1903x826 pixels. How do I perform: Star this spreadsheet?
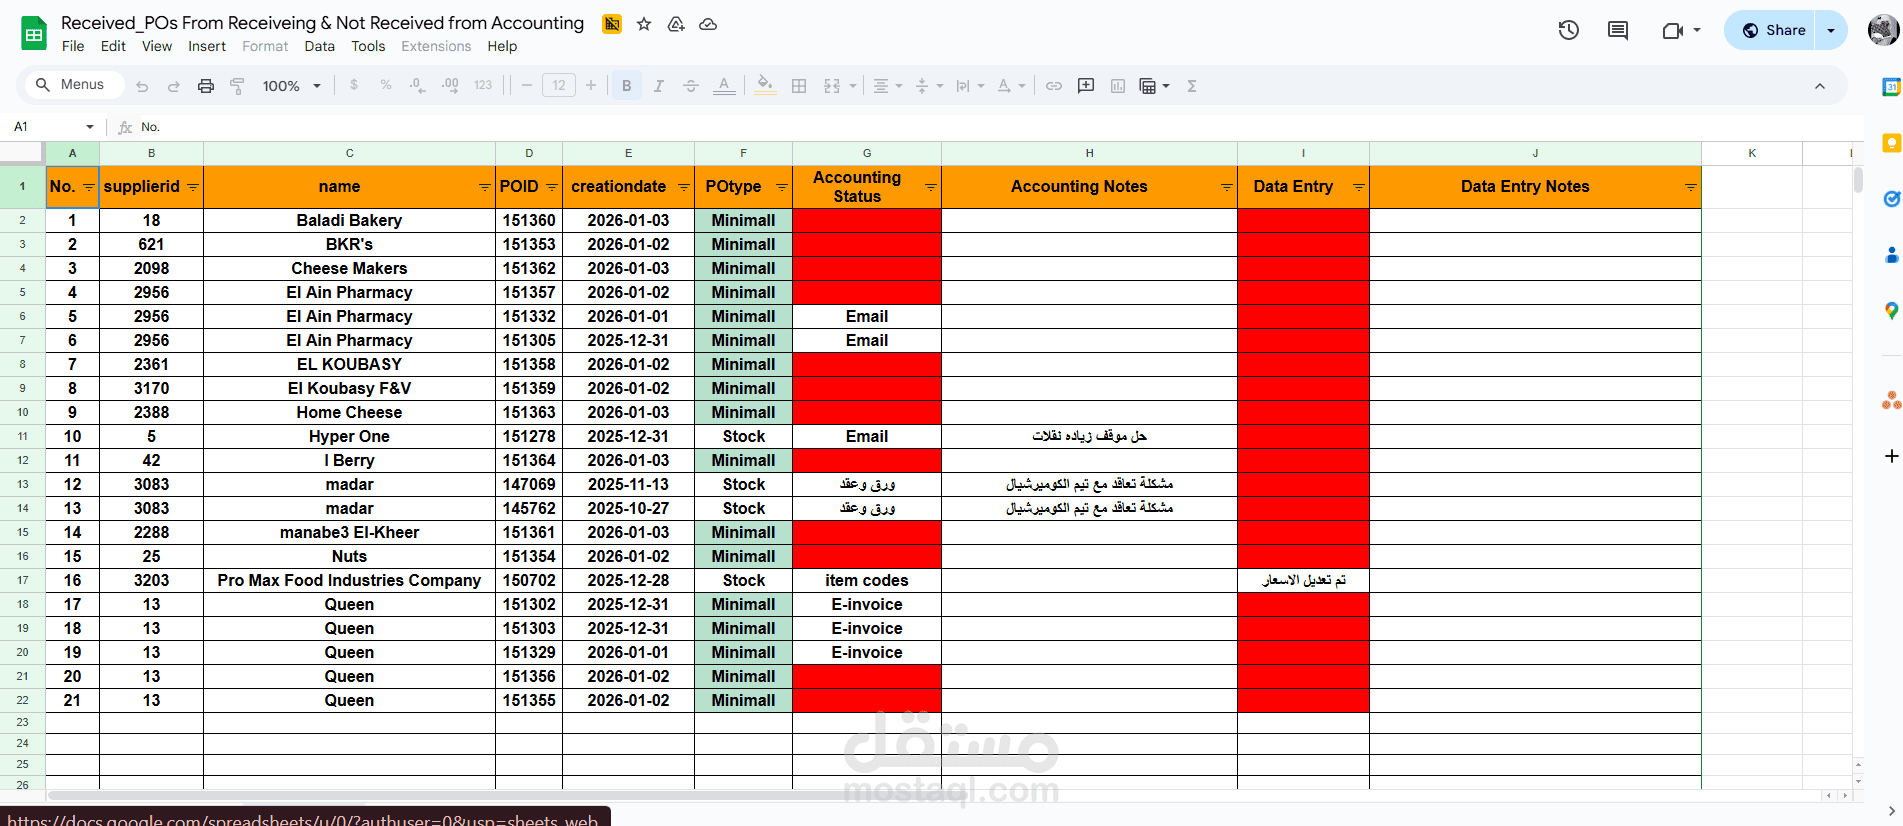pyautogui.click(x=644, y=24)
